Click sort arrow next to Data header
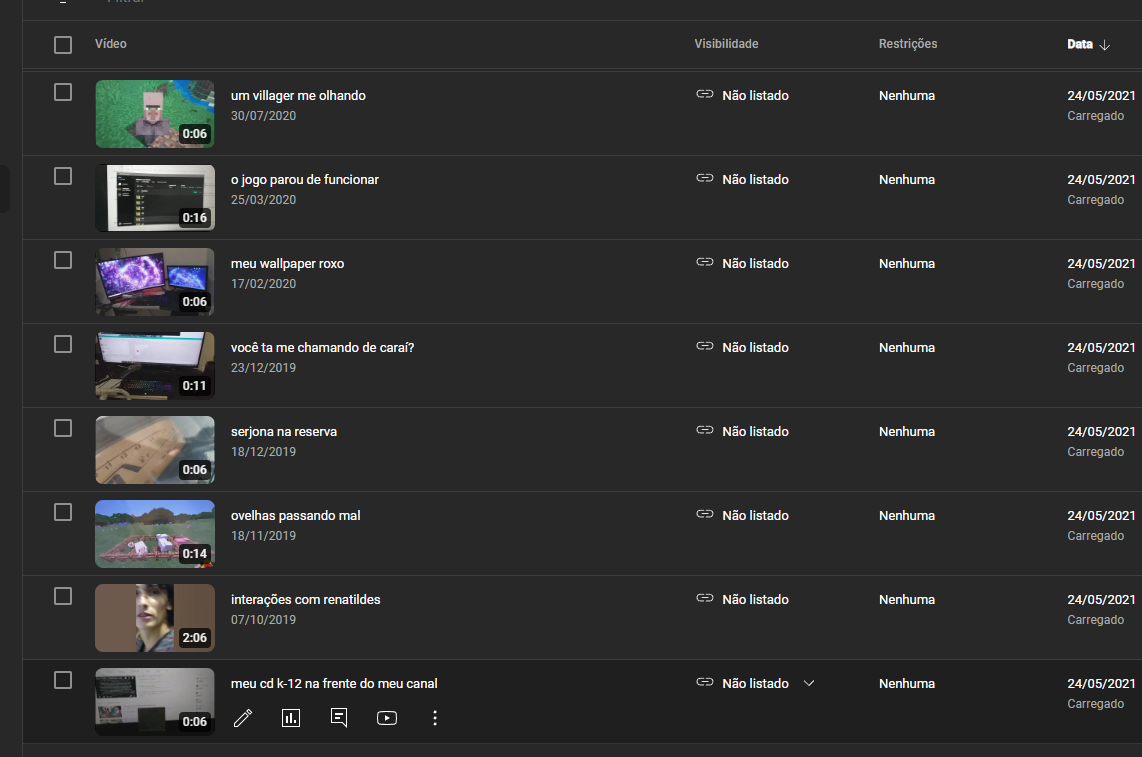1142x757 pixels. click(x=1104, y=44)
